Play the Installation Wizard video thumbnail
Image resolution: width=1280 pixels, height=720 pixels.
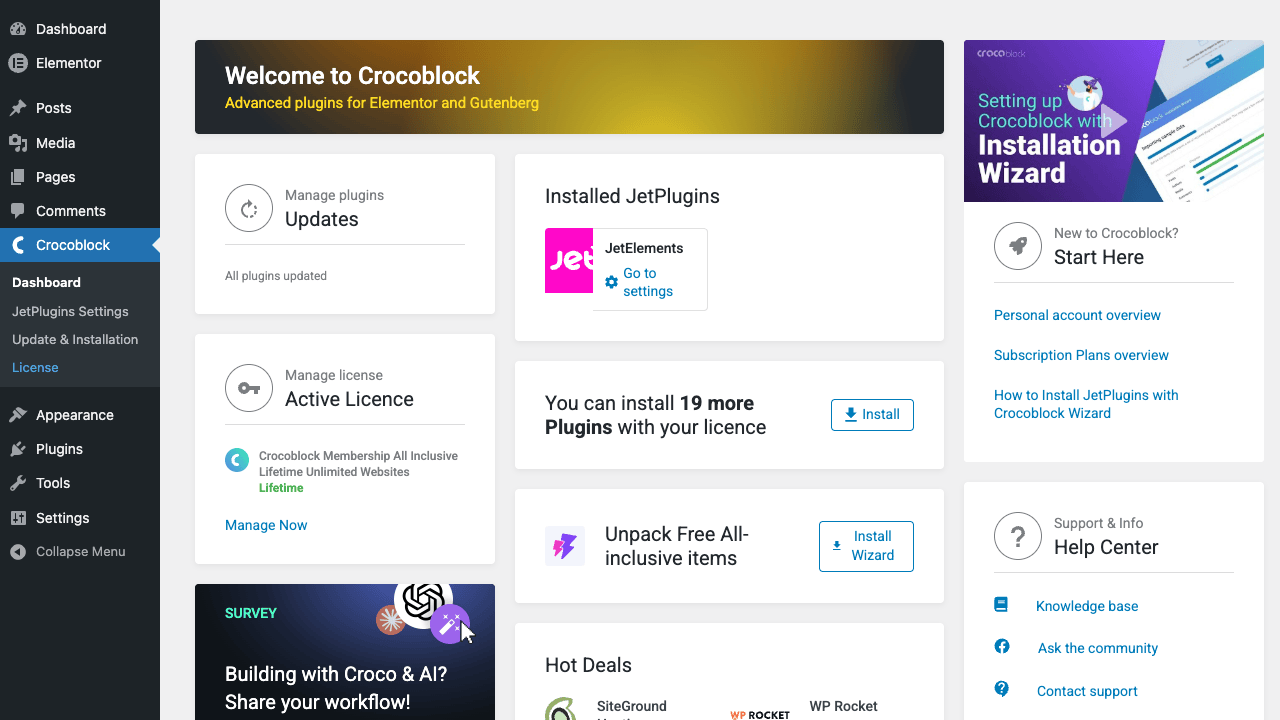(x=1114, y=121)
